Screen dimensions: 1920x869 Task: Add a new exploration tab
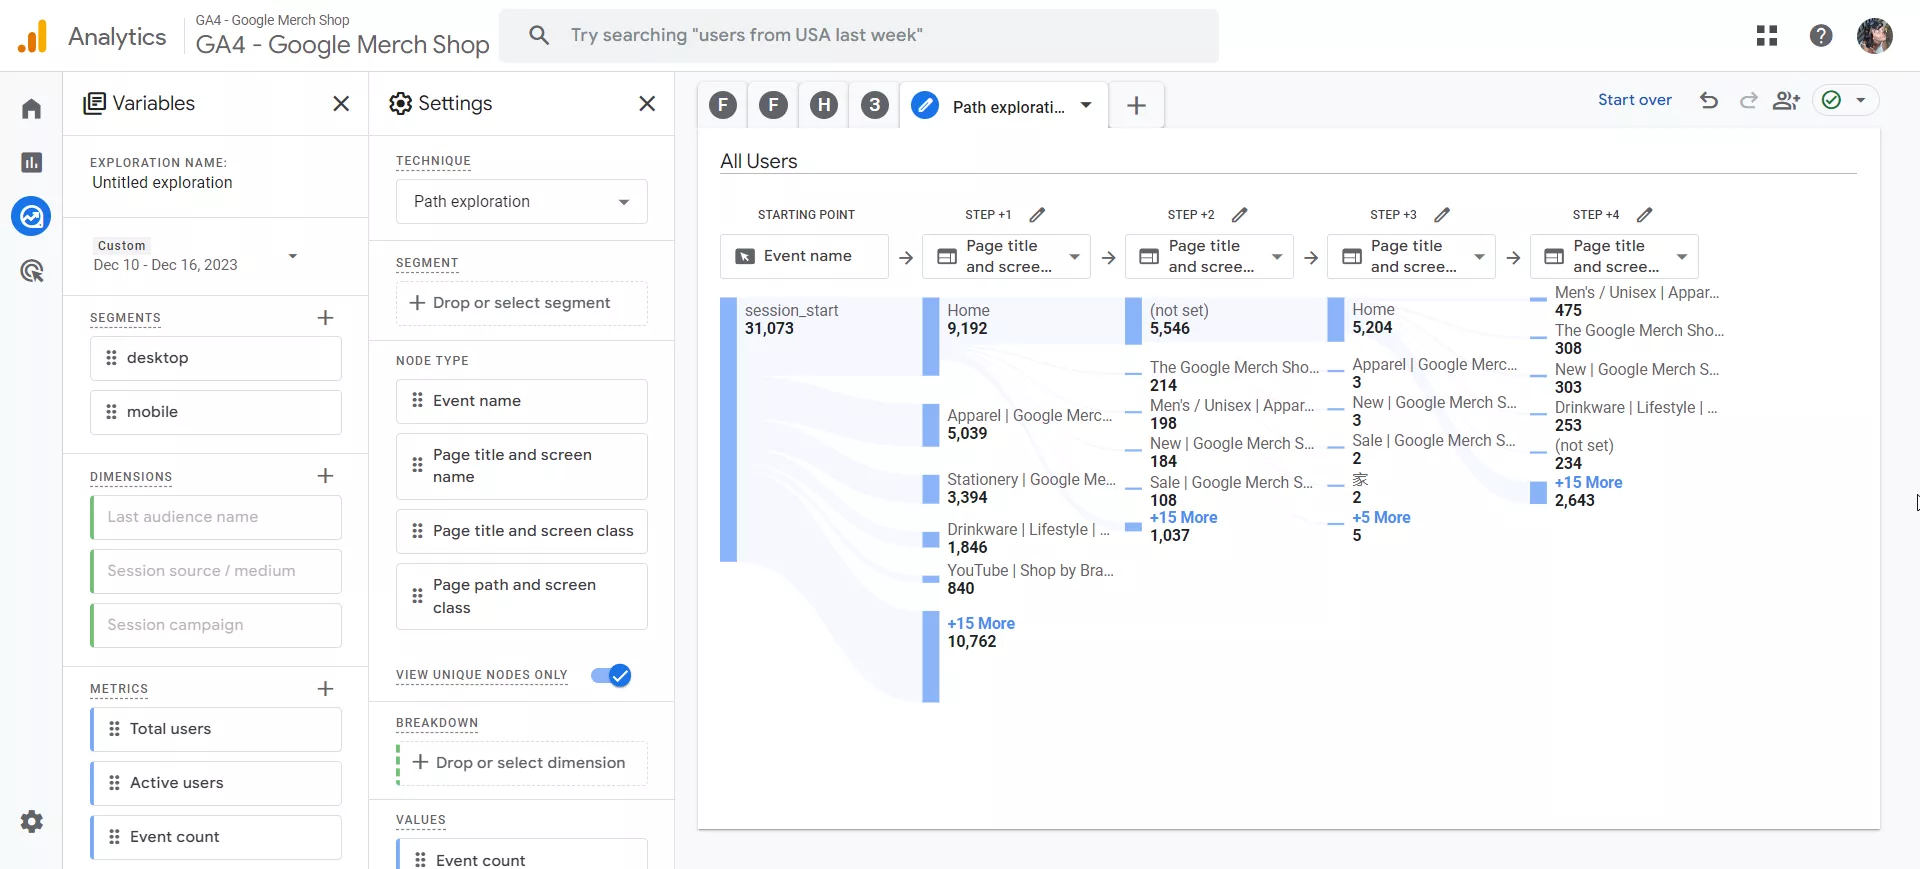click(1137, 106)
